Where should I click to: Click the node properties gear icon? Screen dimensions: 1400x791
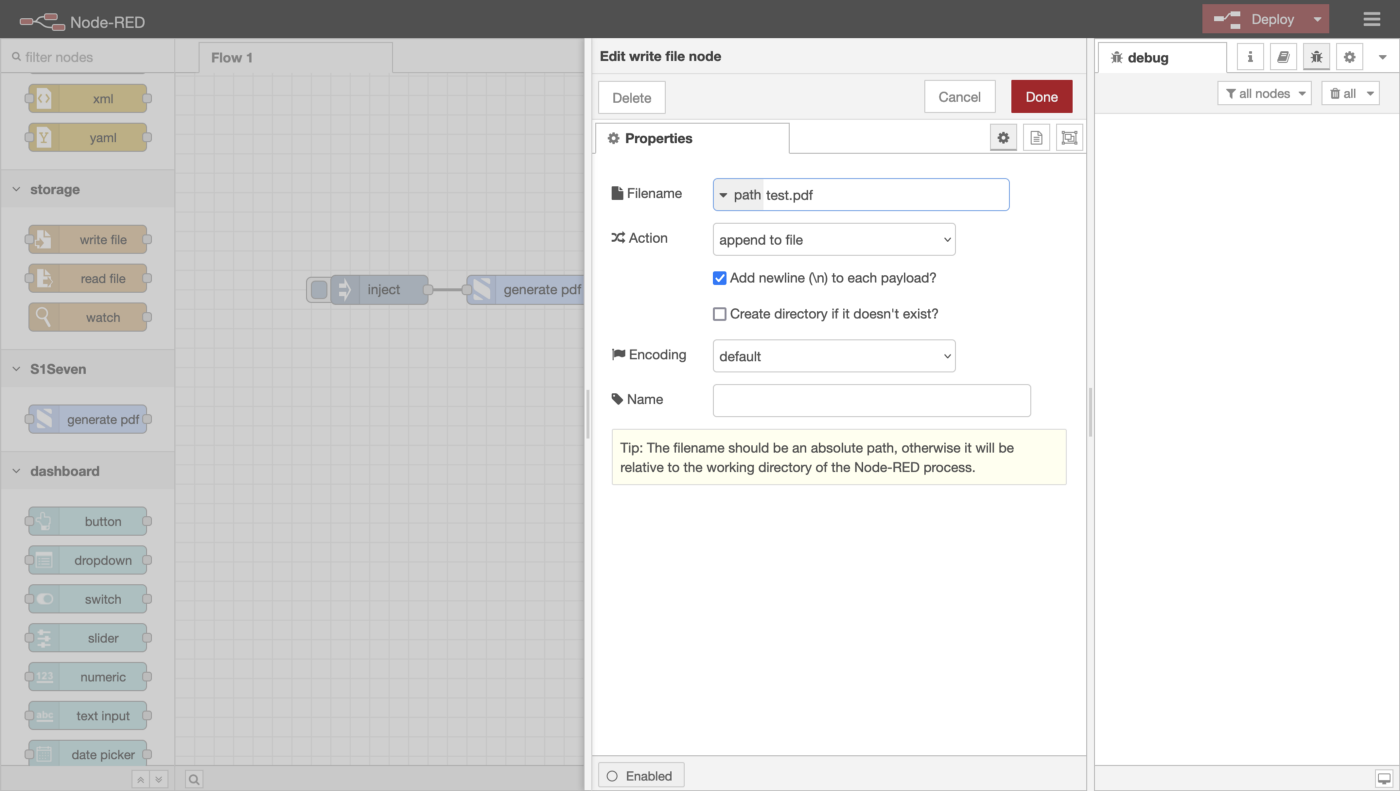[1003, 138]
